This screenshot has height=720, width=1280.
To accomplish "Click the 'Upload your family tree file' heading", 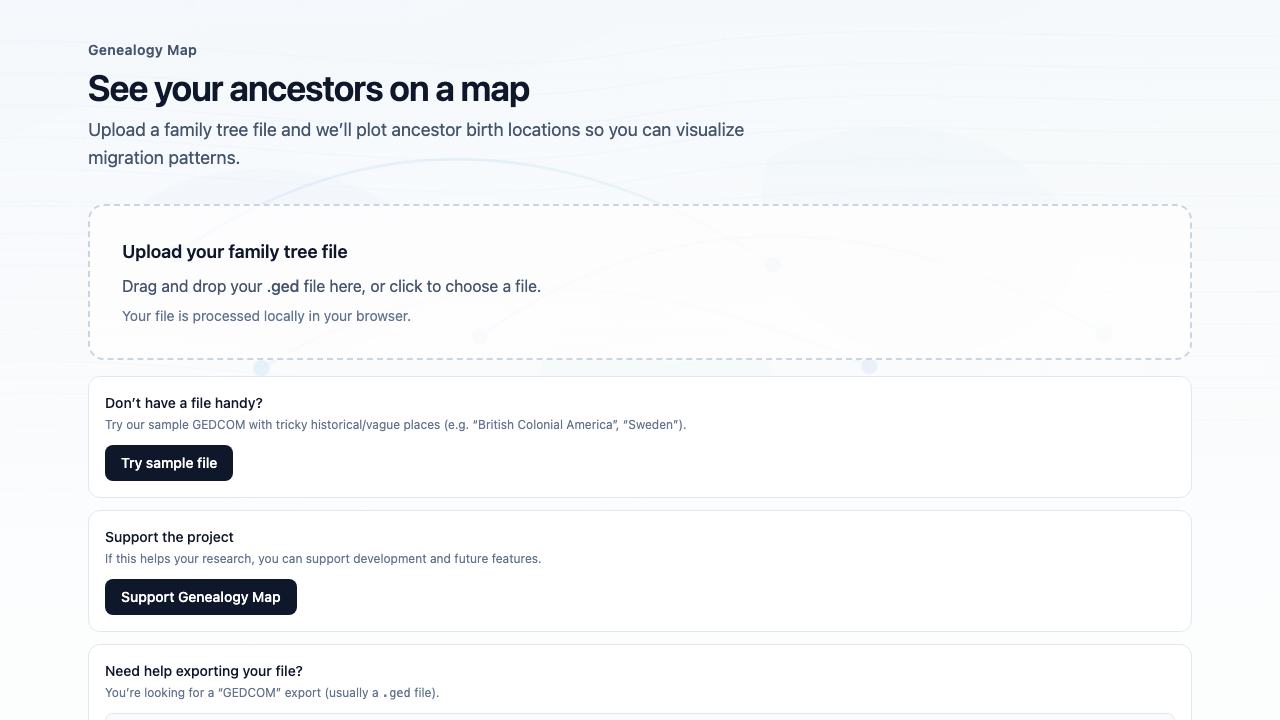I will [x=235, y=252].
